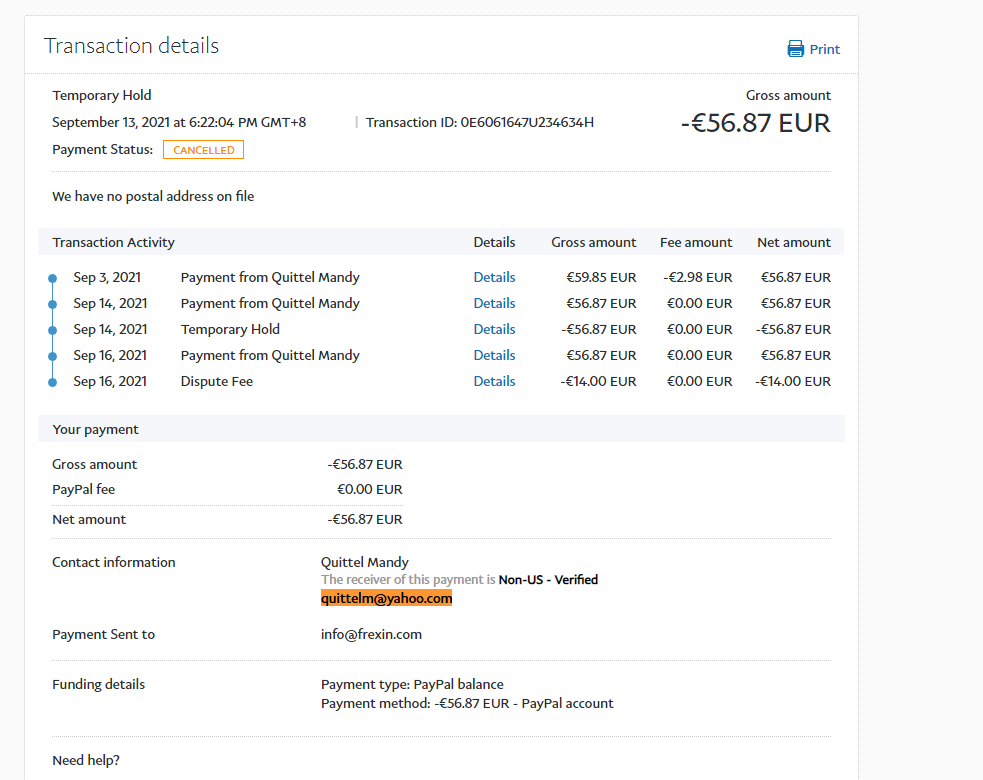Open Details for Sep 16 payment from Quittel Mandy

[494, 355]
